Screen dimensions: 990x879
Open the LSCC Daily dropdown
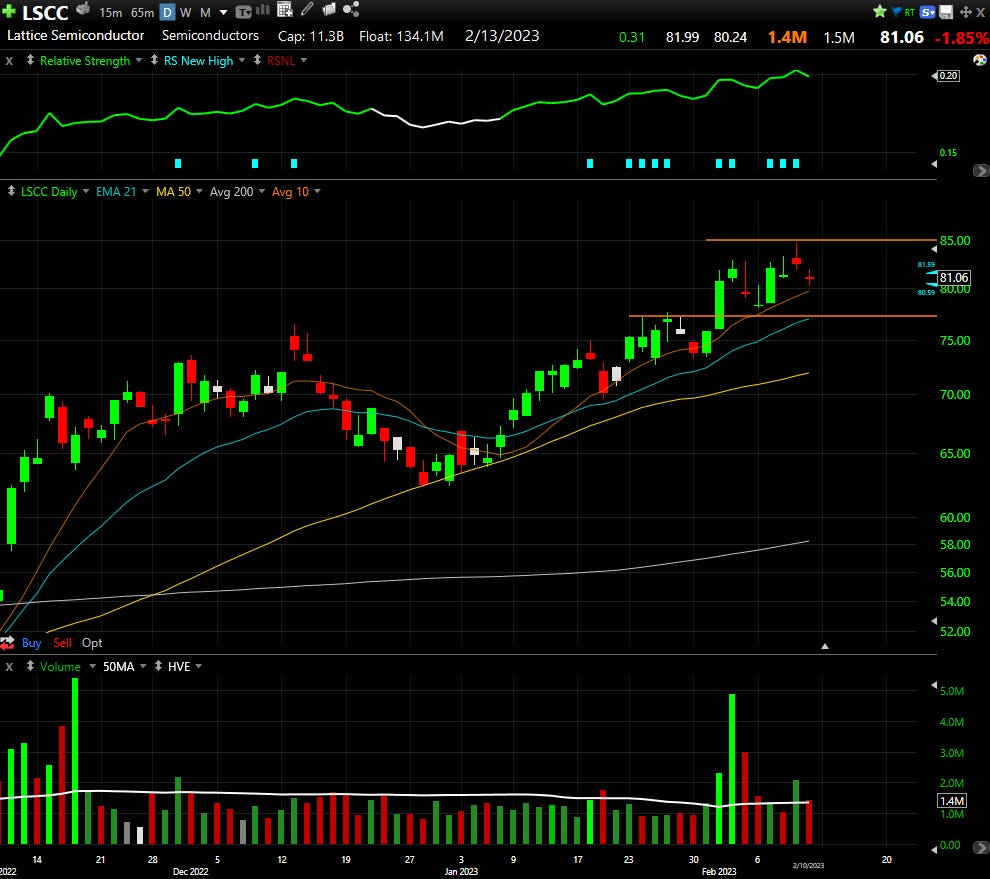click(x=86, y=191)
